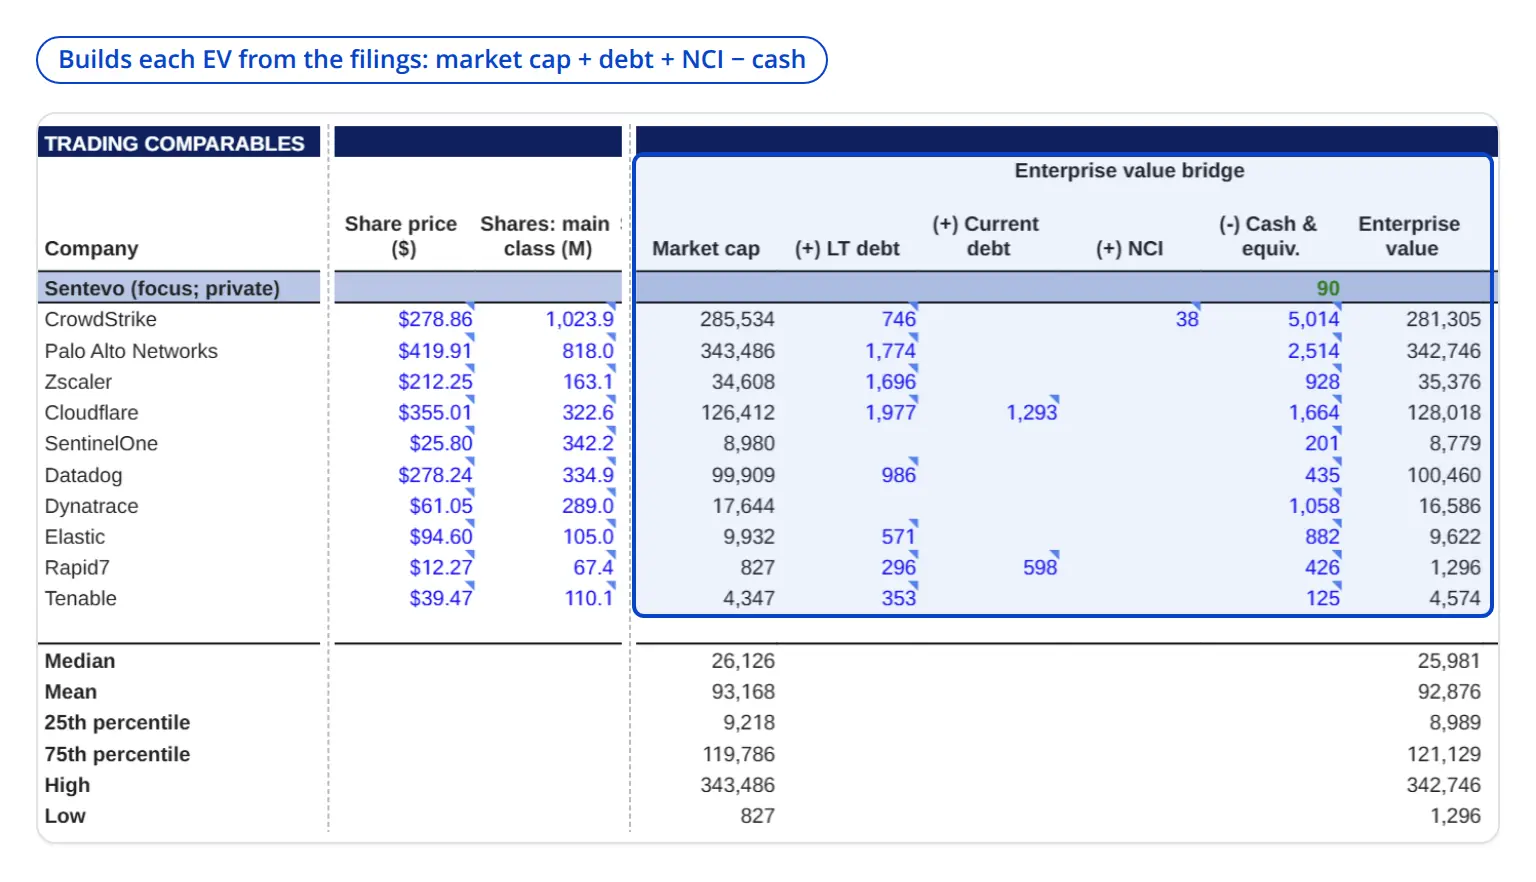Select the SentinelOne company name cell
The height and width of the screenshot is (882, 1536).
(x=101, y=443)
